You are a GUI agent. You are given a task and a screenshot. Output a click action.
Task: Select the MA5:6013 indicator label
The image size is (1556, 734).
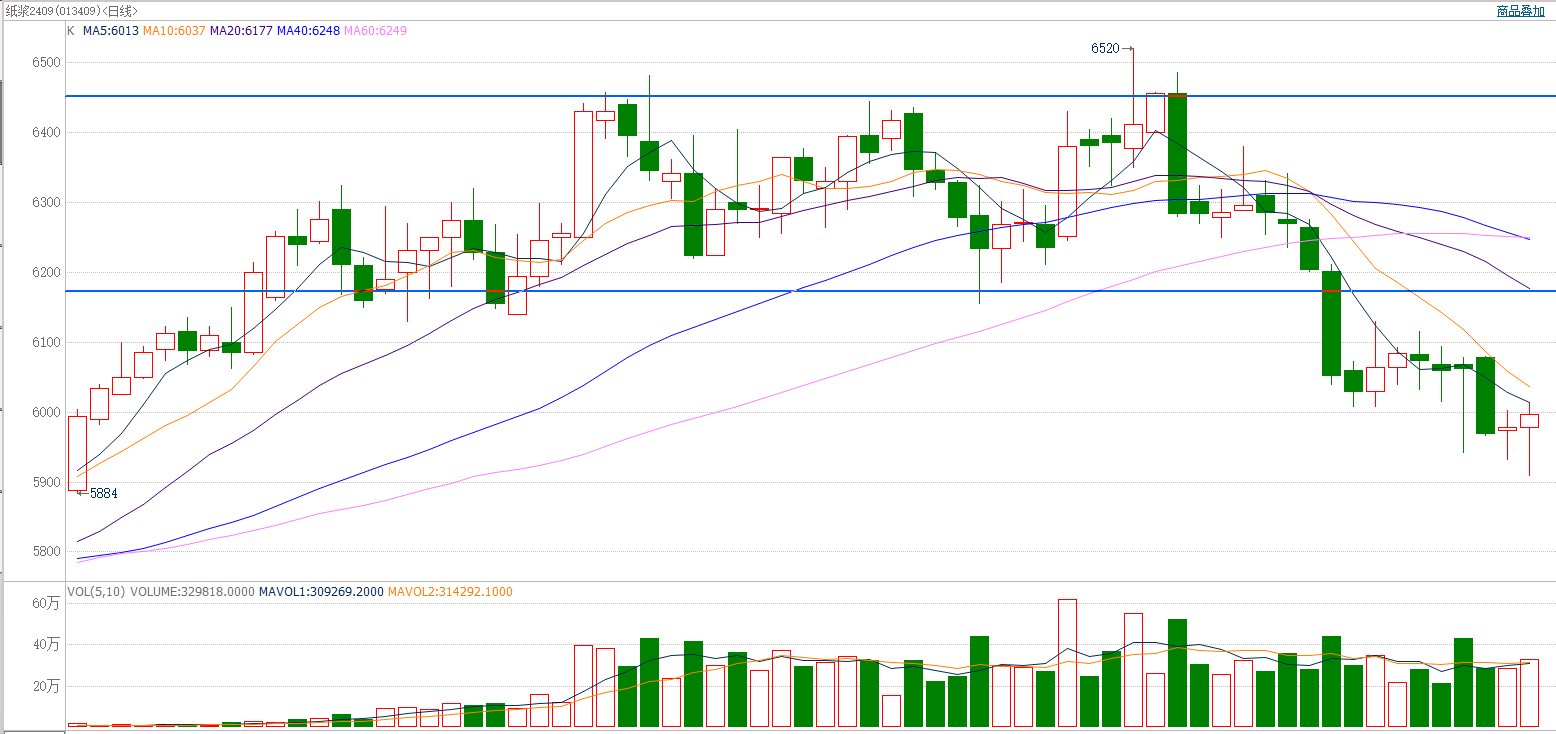tap(110, 31)
